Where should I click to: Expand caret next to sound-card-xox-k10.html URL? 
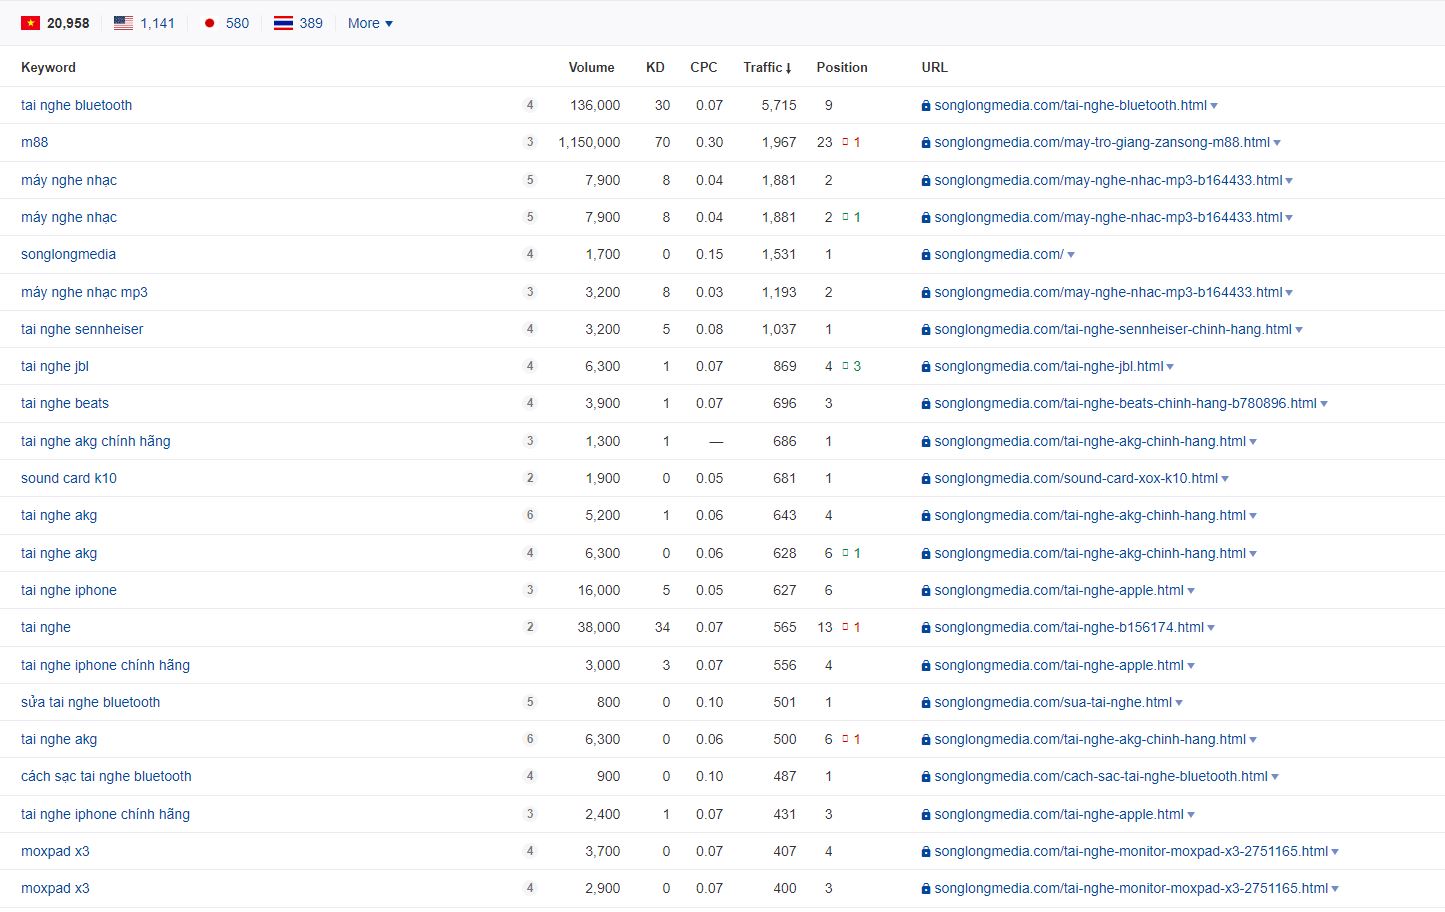[1225, 479]
